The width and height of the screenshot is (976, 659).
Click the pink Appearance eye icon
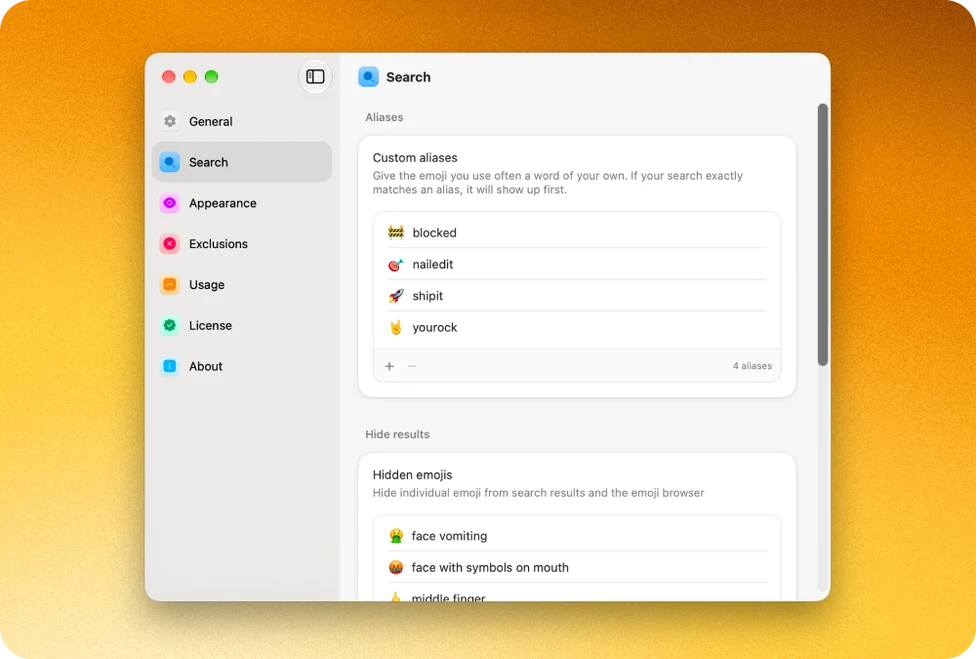point(170,203)
